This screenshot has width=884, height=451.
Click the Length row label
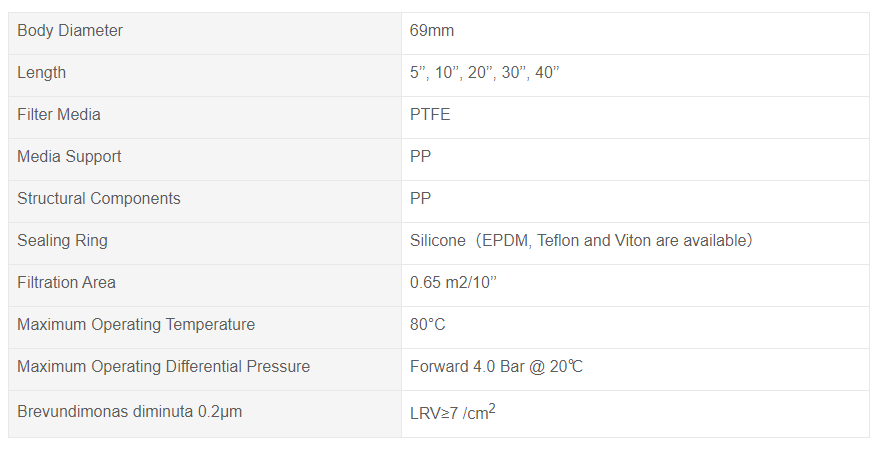coord(42,73)
